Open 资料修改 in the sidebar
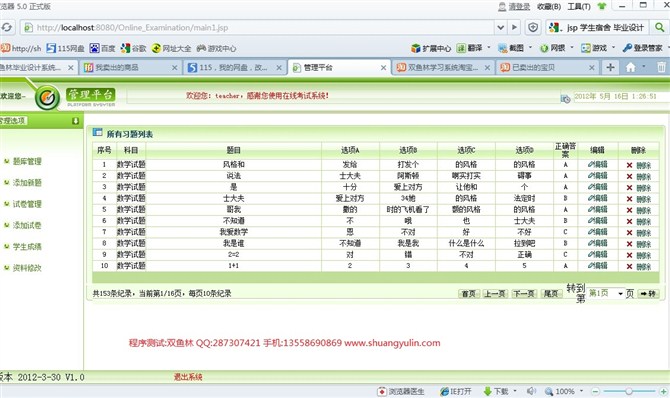Viewport: 670px width, 398px height. click(27, 268)
